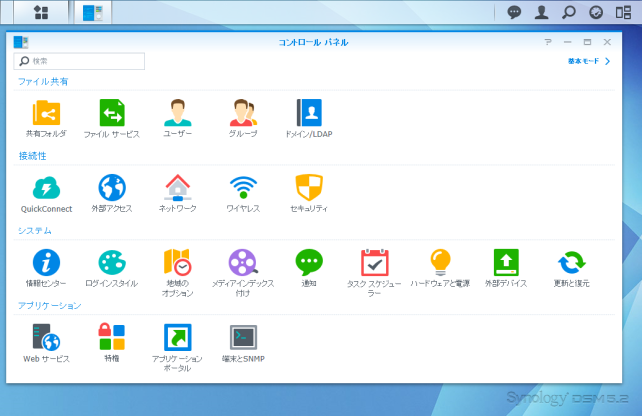
Task: Minimize the Control Panel window
Action: click(567, 42)
